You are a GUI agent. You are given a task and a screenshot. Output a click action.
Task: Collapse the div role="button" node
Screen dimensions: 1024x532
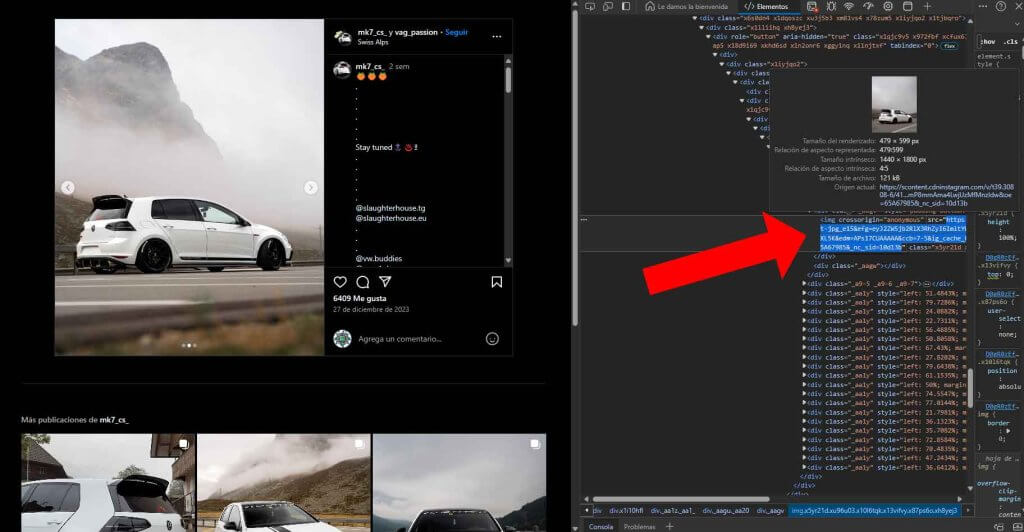point(709,37)
